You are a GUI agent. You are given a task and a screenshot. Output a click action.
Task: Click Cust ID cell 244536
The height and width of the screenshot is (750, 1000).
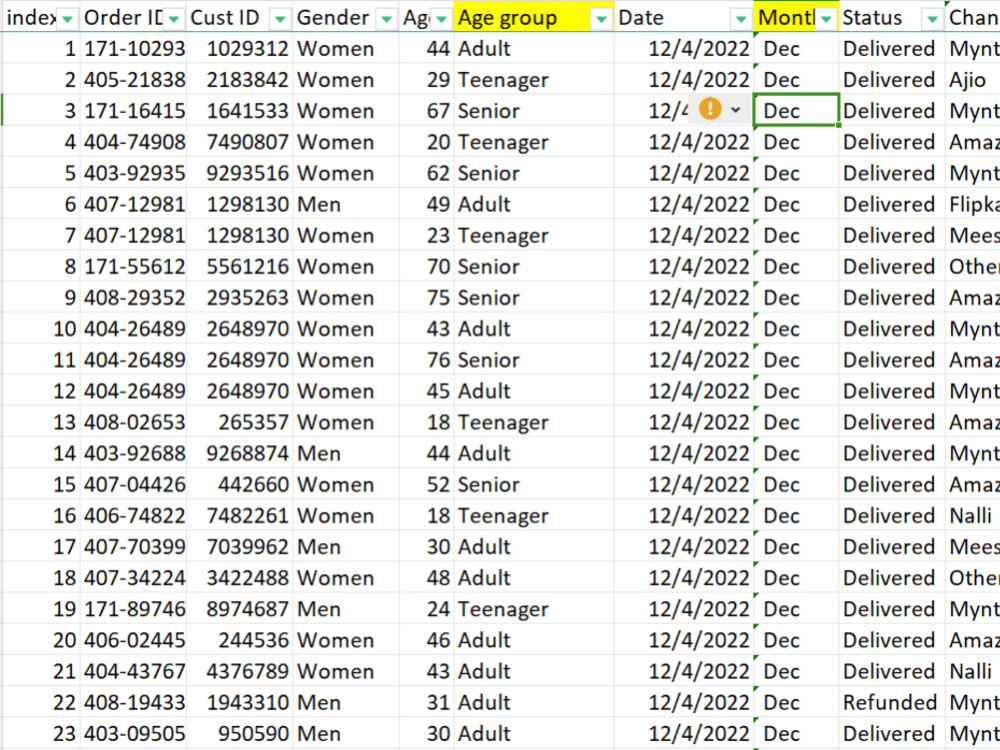tap(240, 640)
